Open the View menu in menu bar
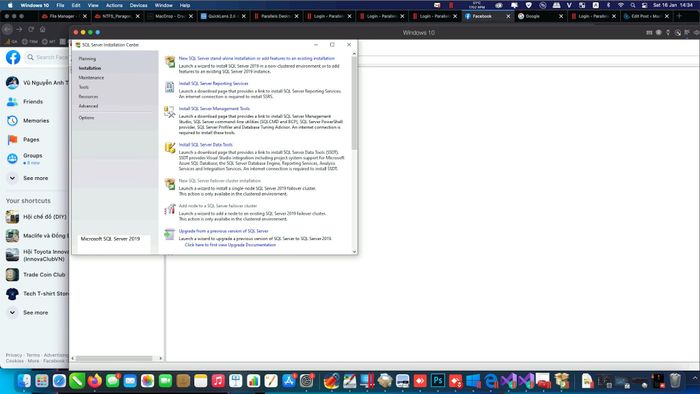Screen dimensions: 700x394 (93, 5)
